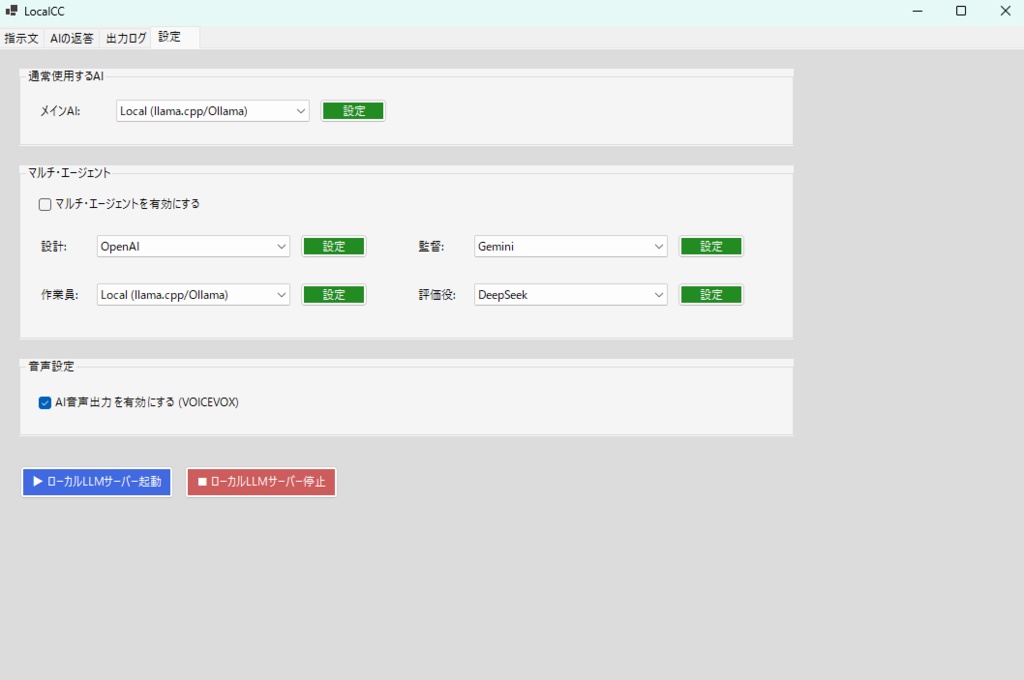The width and height of the screenshot is (1024, 680).
Task: Switch to the 指示文 tab
Action: tap(21, 37)
